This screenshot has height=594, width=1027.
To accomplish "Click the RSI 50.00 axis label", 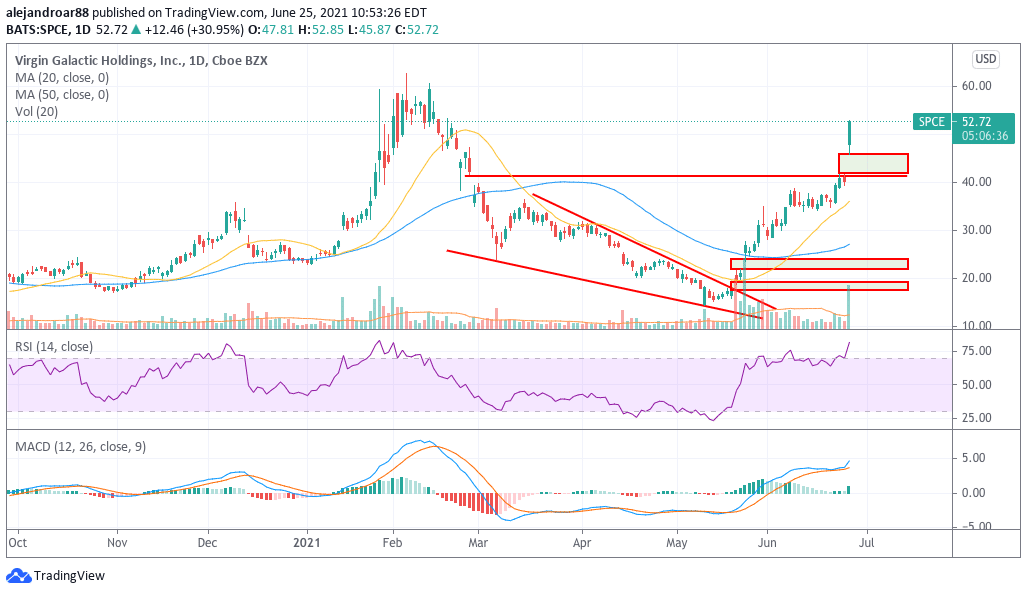I will coord(976,384).
